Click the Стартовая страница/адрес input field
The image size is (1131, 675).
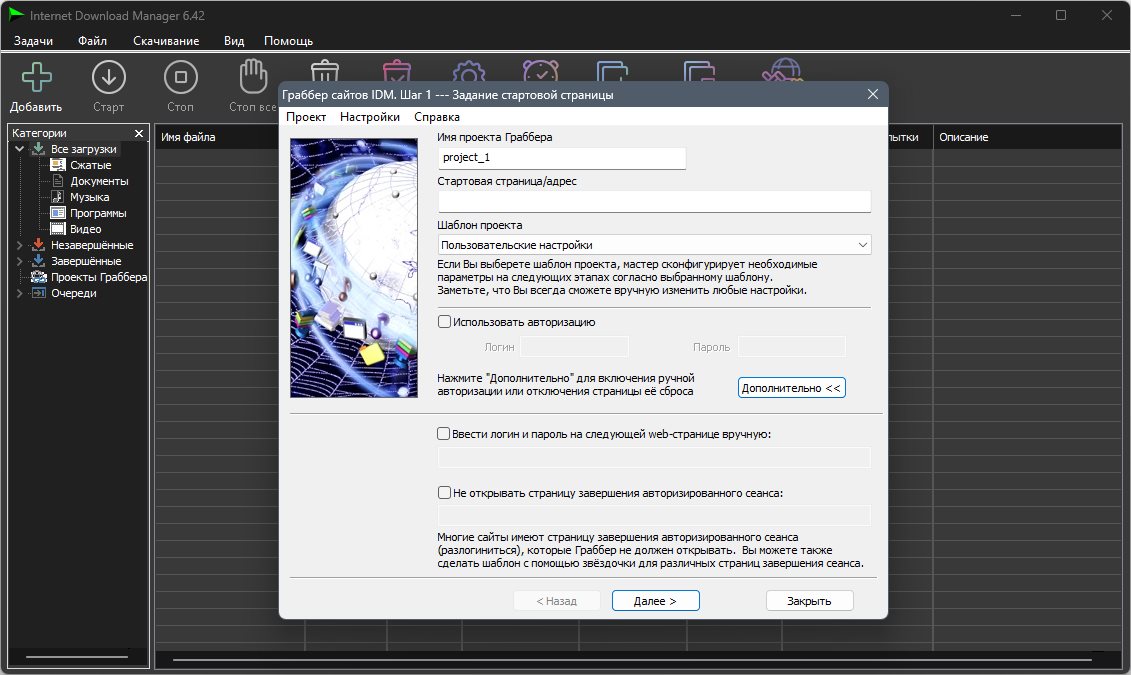click(x=654, y=201)
